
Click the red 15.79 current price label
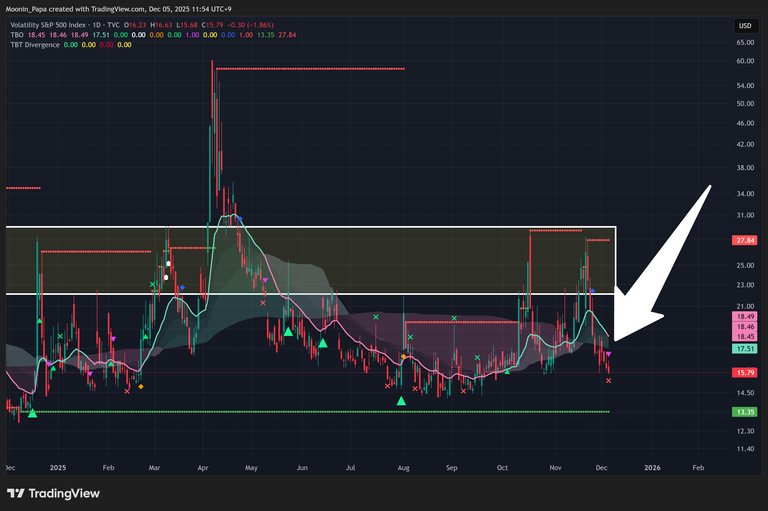coord(744,373)
